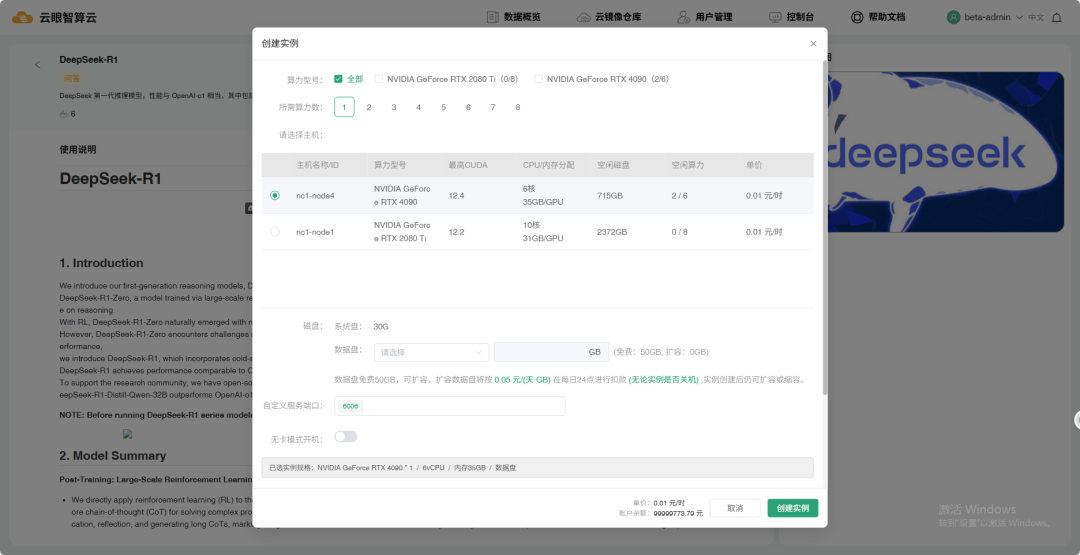Click the 取消 button
The image size is (1080, 555).
[x=735, y=508]
